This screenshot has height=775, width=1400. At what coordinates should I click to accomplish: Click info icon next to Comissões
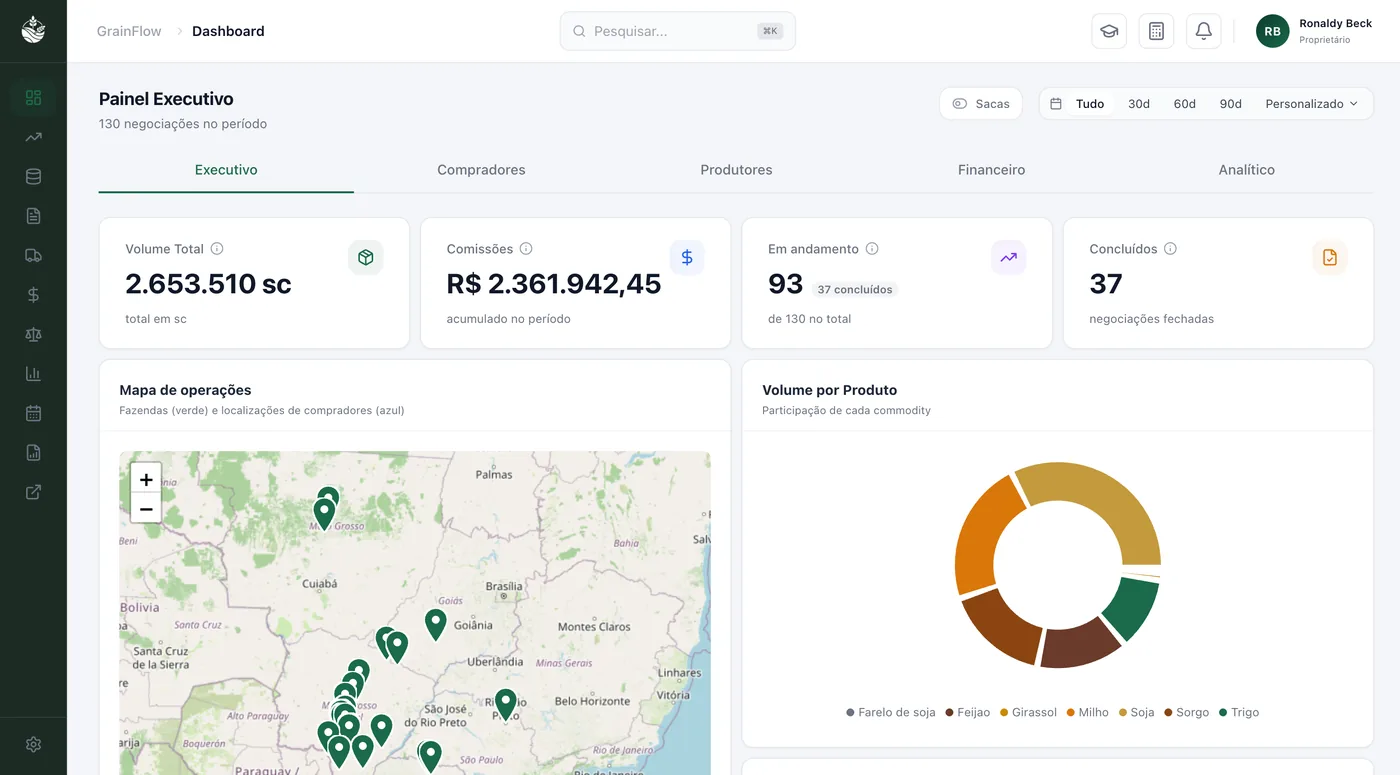pyautogui.click(x=526, y=249)
